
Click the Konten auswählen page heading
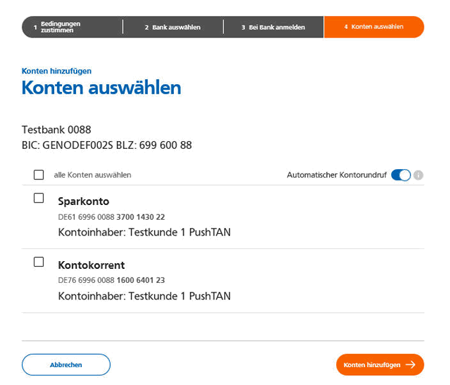[x=101, y=88]
